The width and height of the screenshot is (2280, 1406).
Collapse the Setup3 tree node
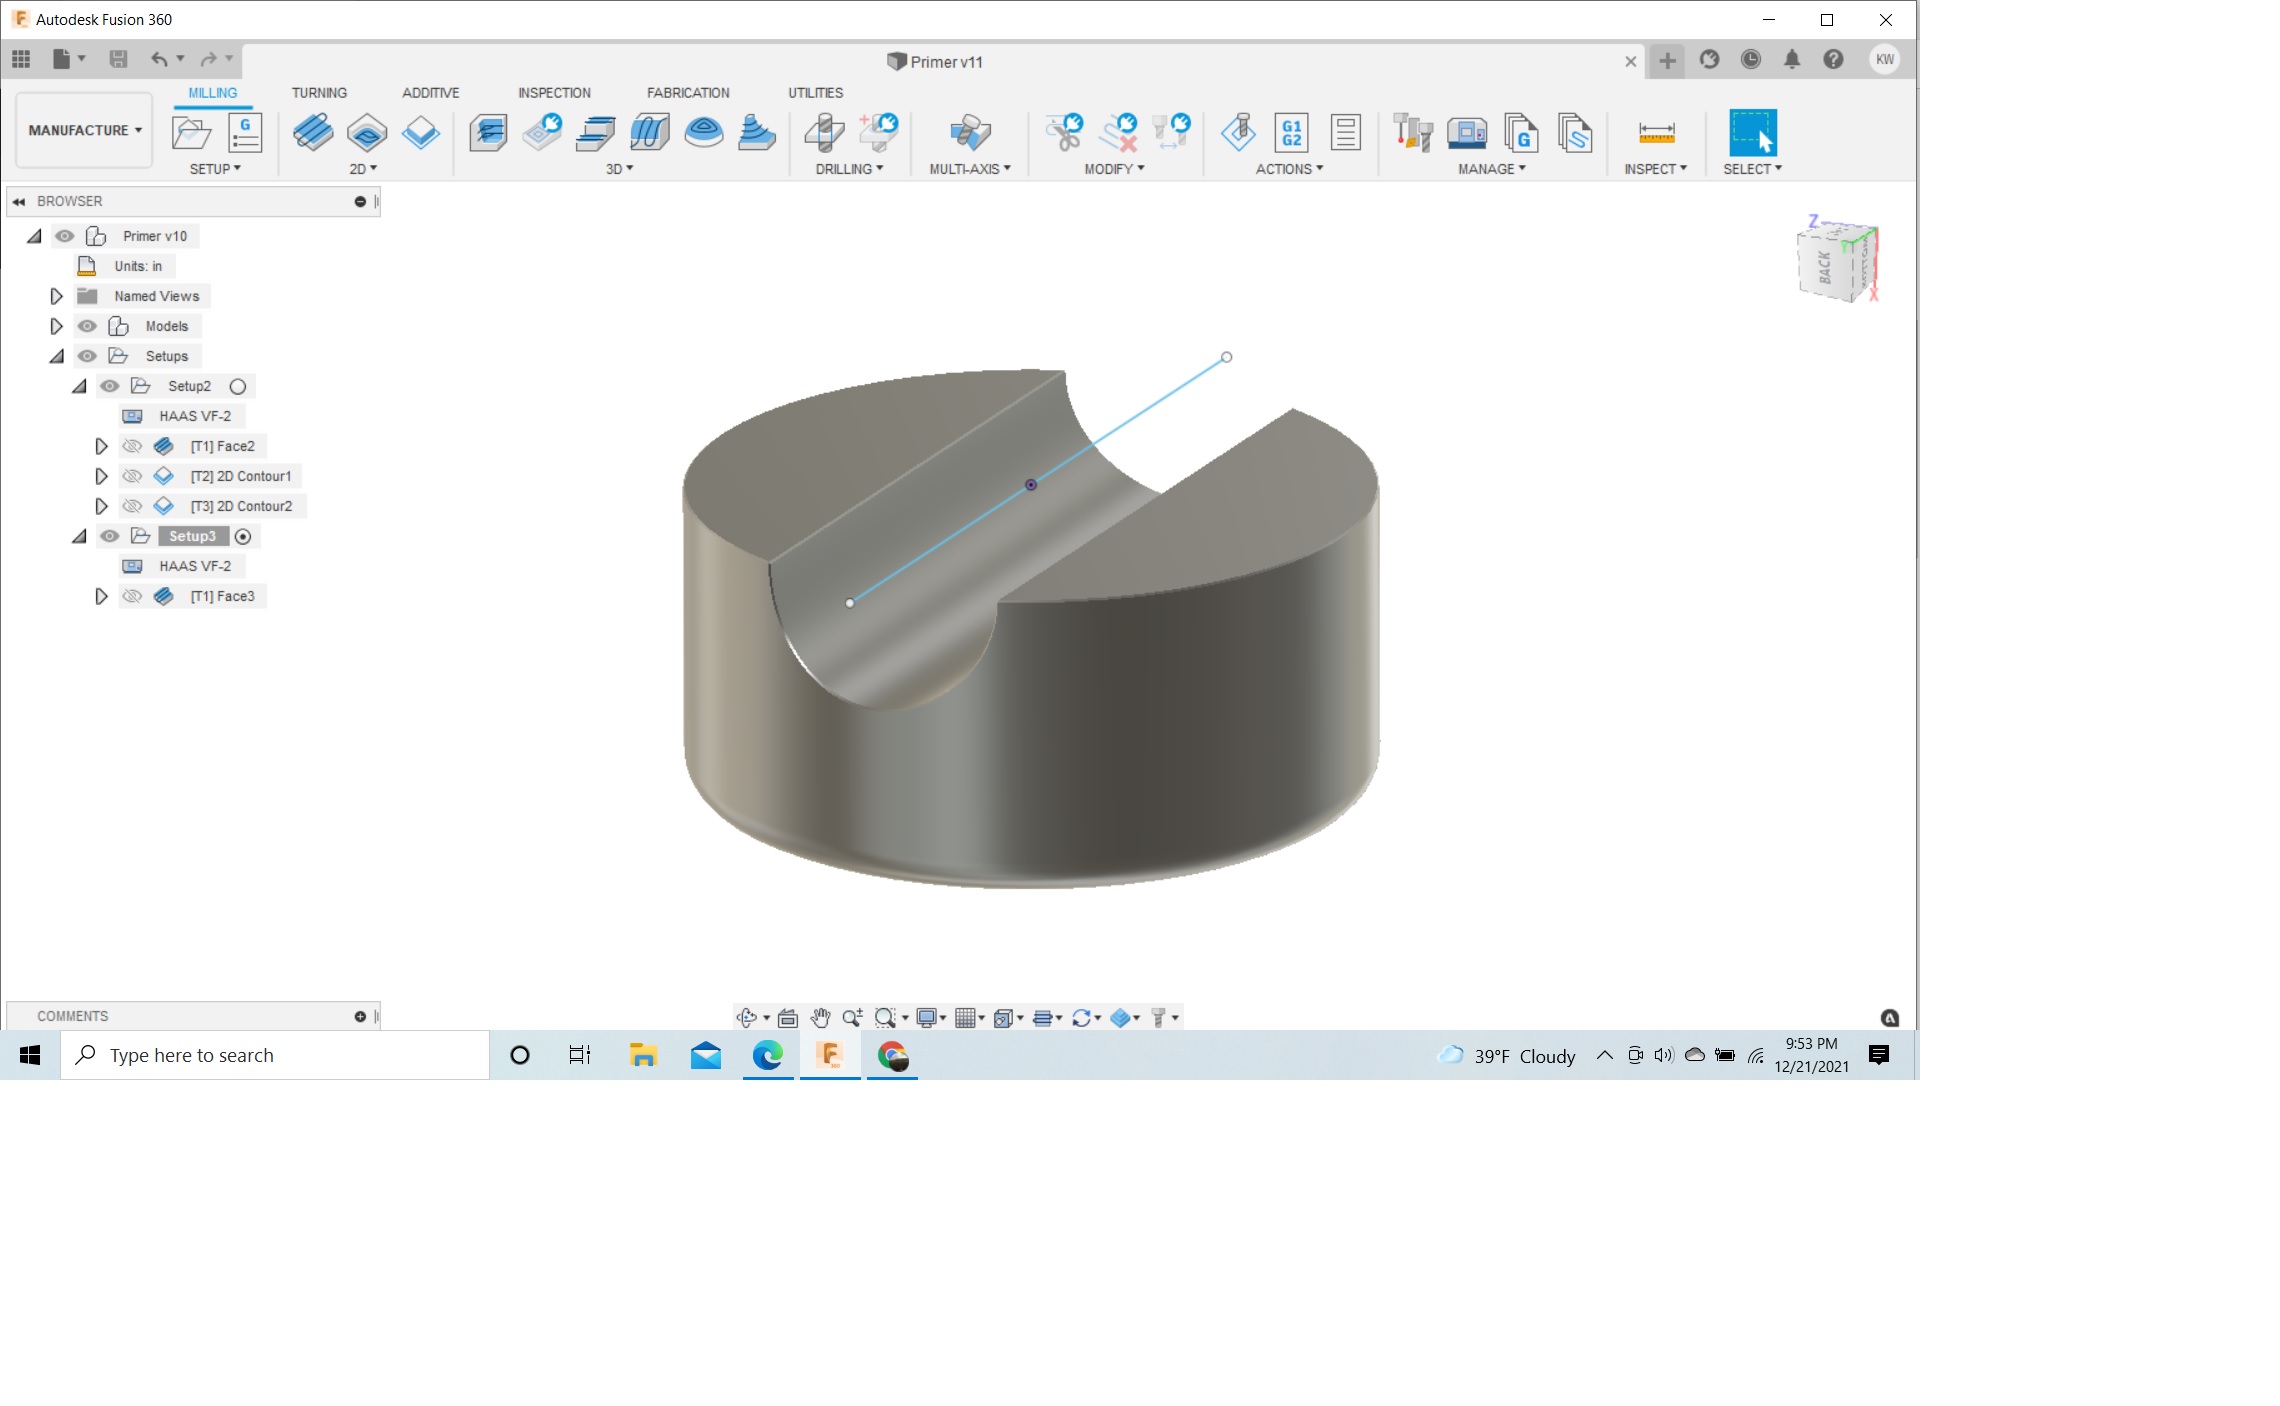click(x=79, y=536)
